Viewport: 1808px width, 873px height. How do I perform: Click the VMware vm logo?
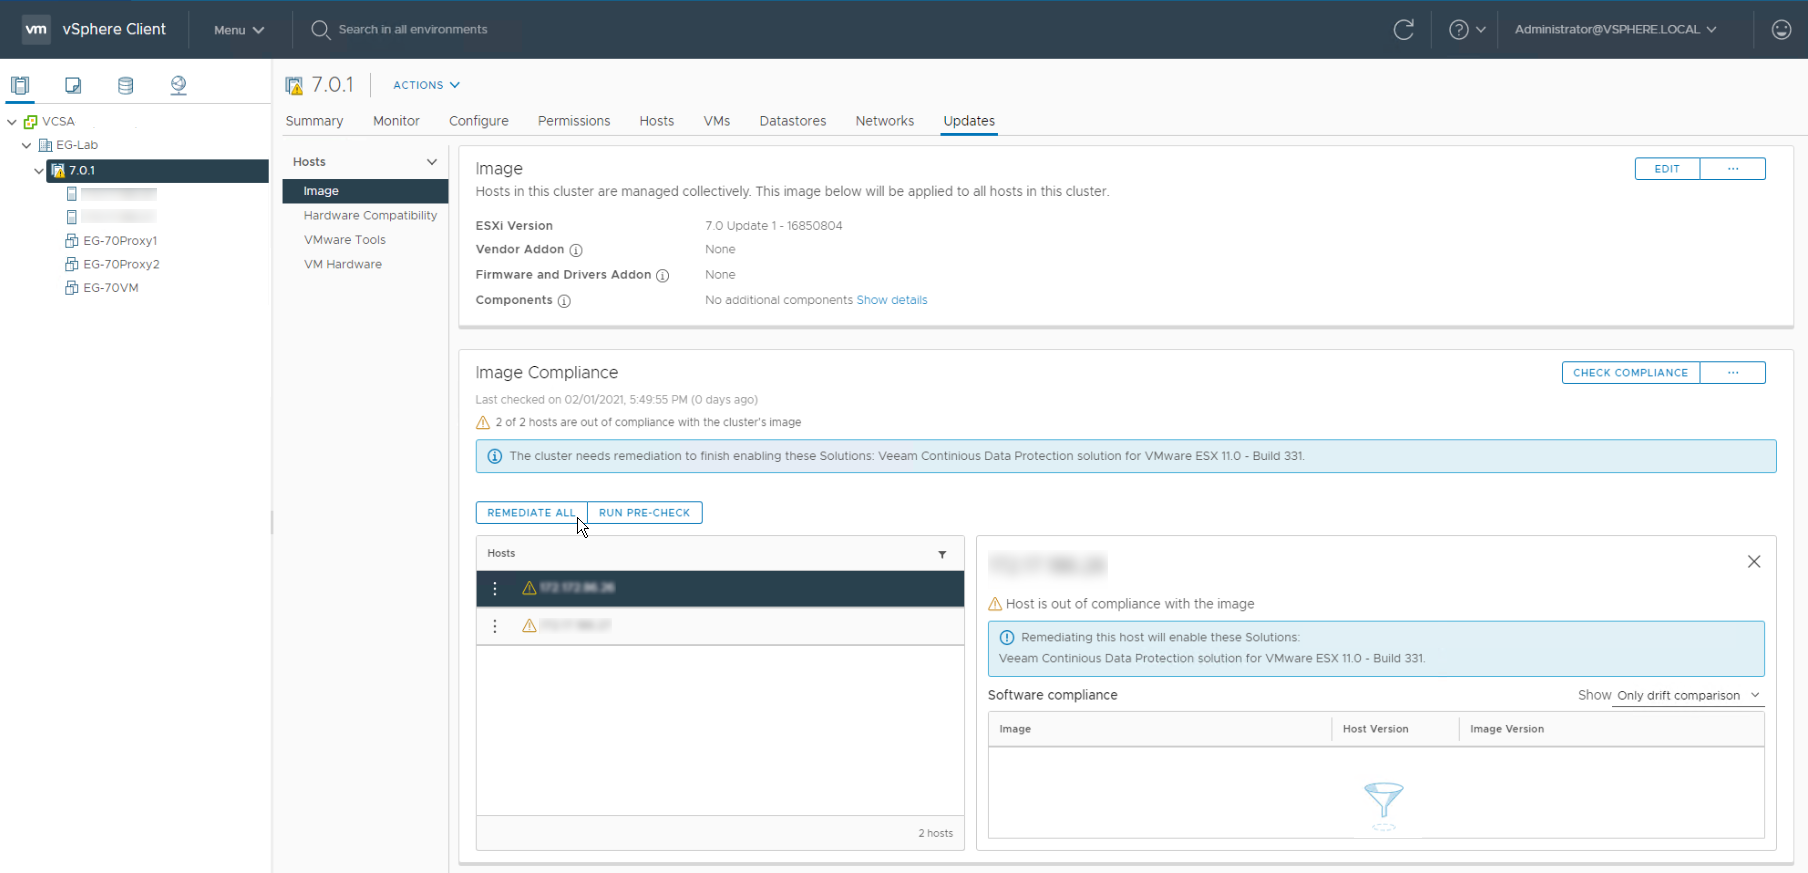[x=36, y=29]
